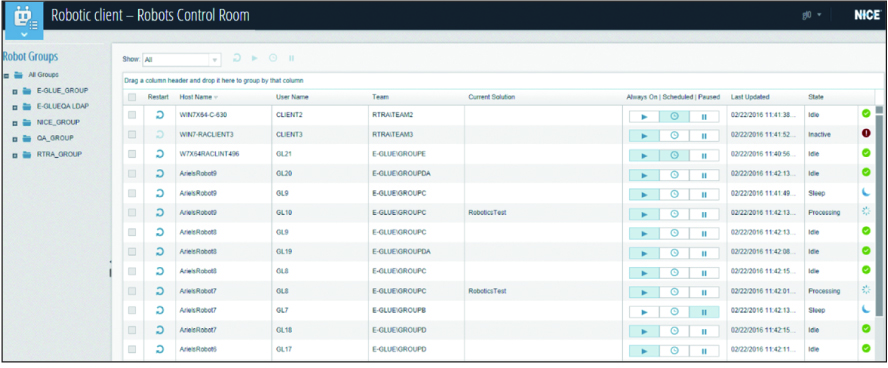
Task: Click RoboticsTest solution in the GL10 row
Action: coord(487,212)
